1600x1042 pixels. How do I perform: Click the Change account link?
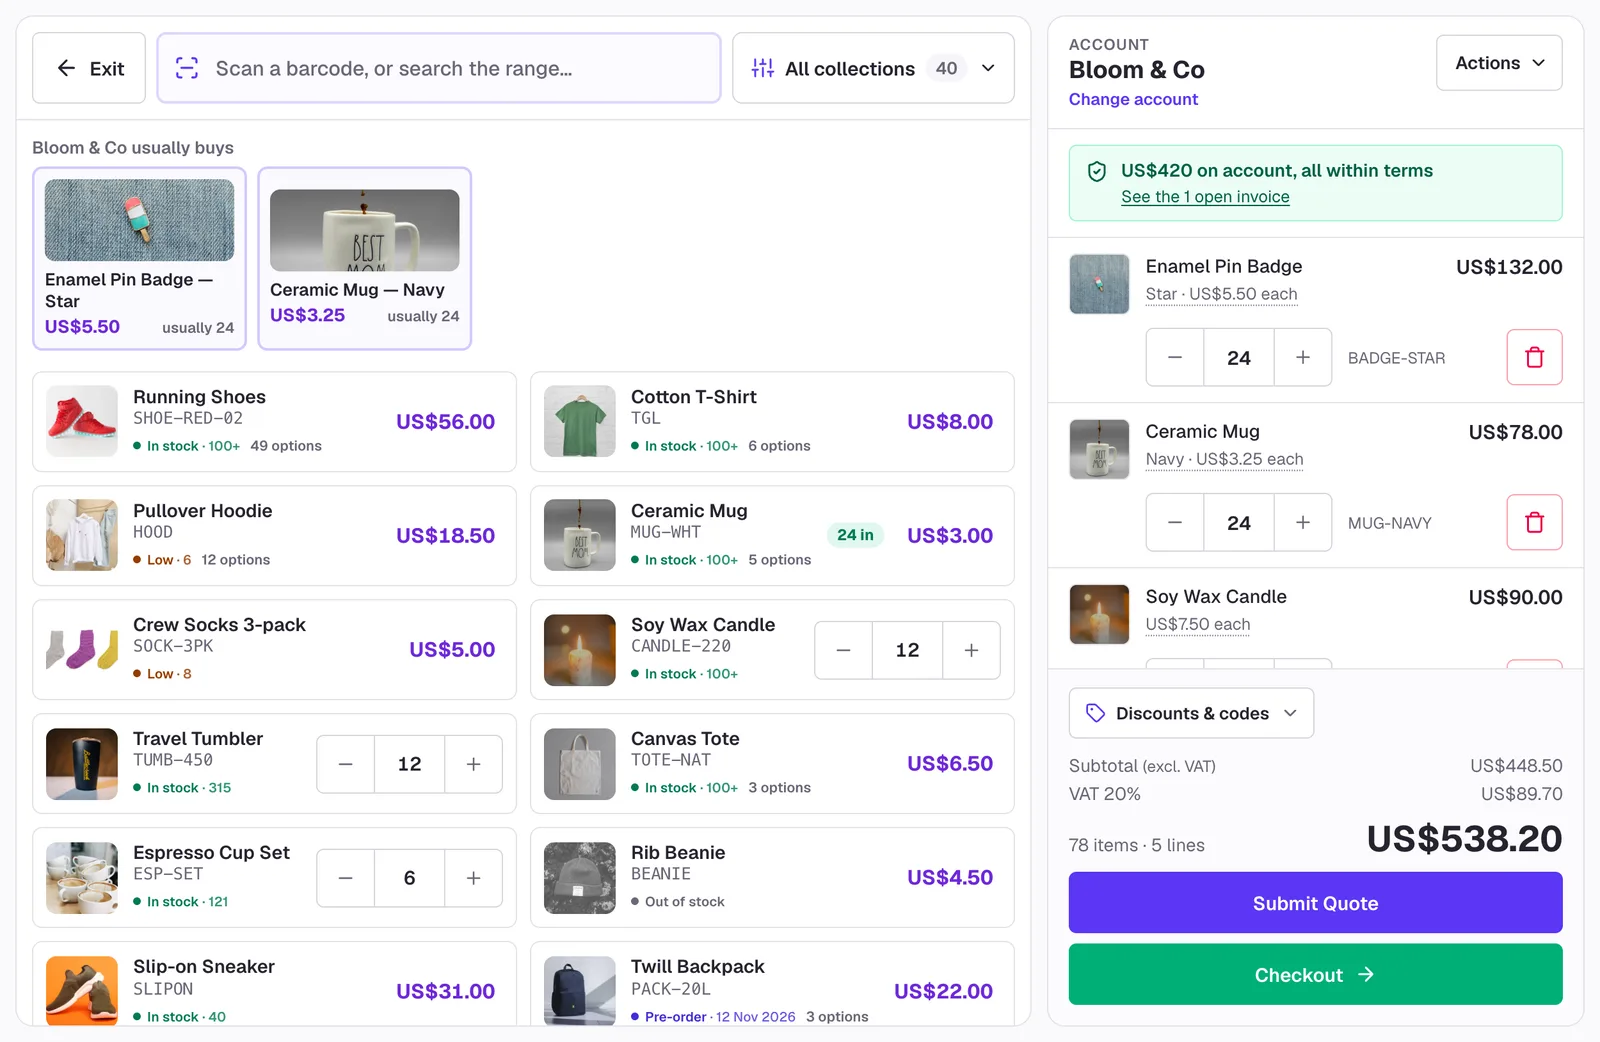(x=1133, y=99)
